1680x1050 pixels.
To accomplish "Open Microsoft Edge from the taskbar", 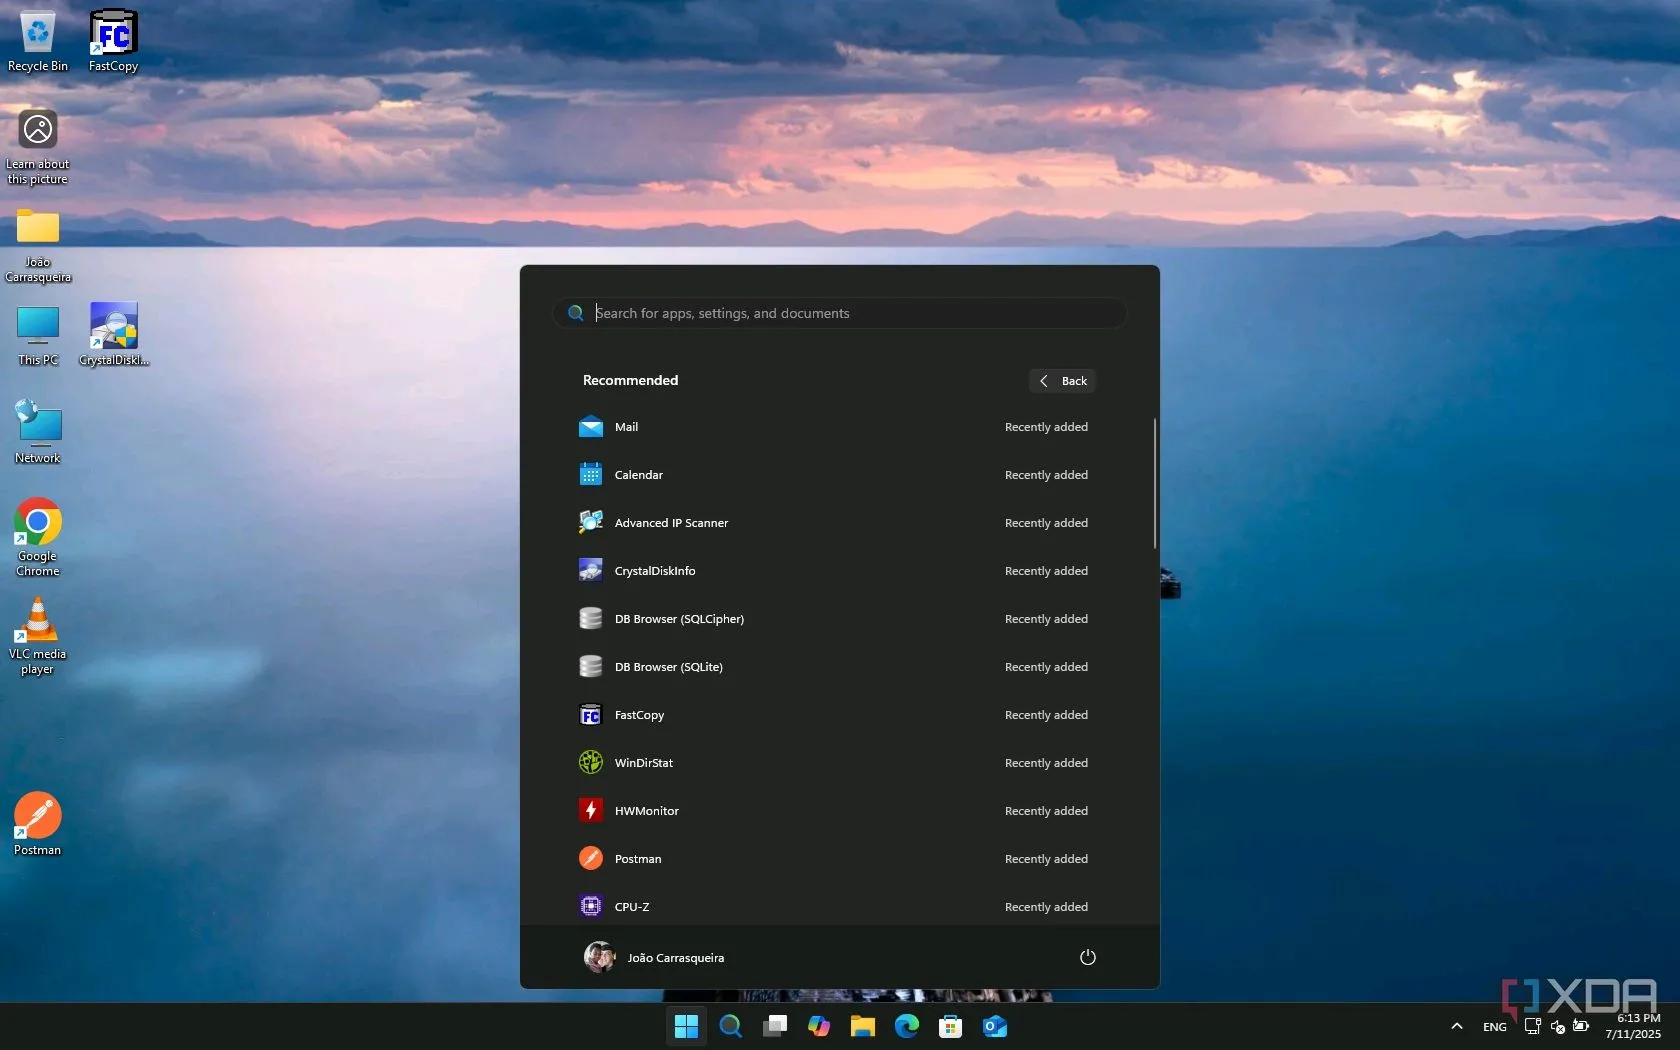I will click(x=906, y=1026).
